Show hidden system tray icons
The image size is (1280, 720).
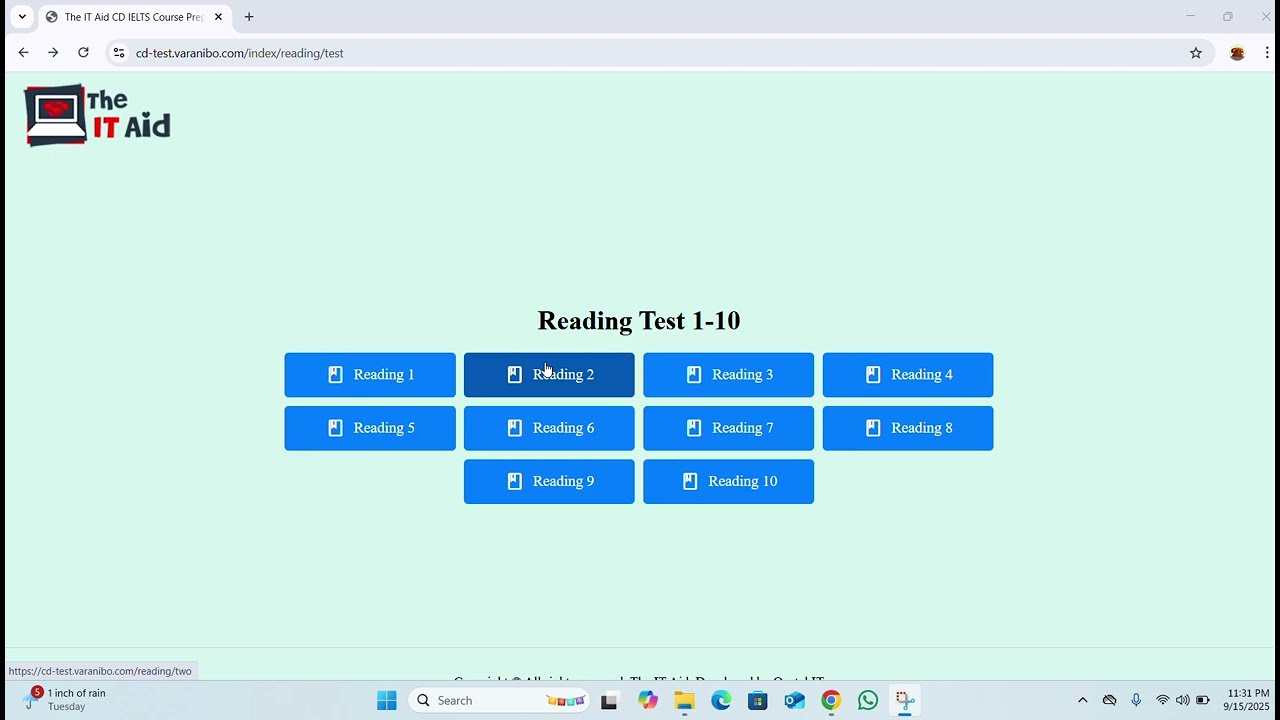point(1082,700)
